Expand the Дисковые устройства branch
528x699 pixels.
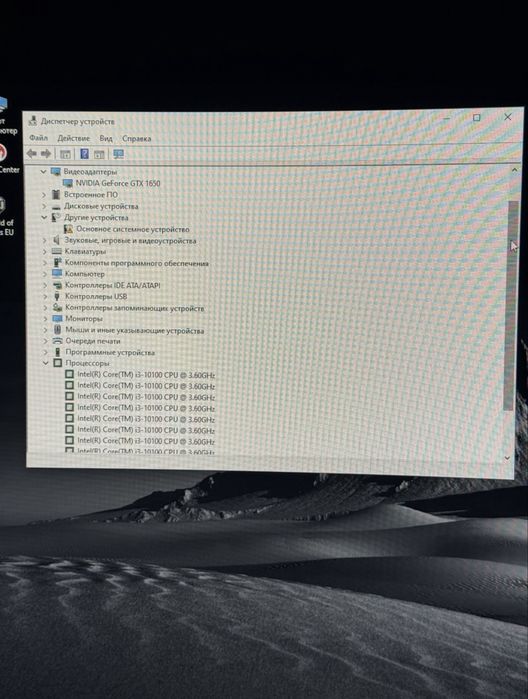[44, 206]
